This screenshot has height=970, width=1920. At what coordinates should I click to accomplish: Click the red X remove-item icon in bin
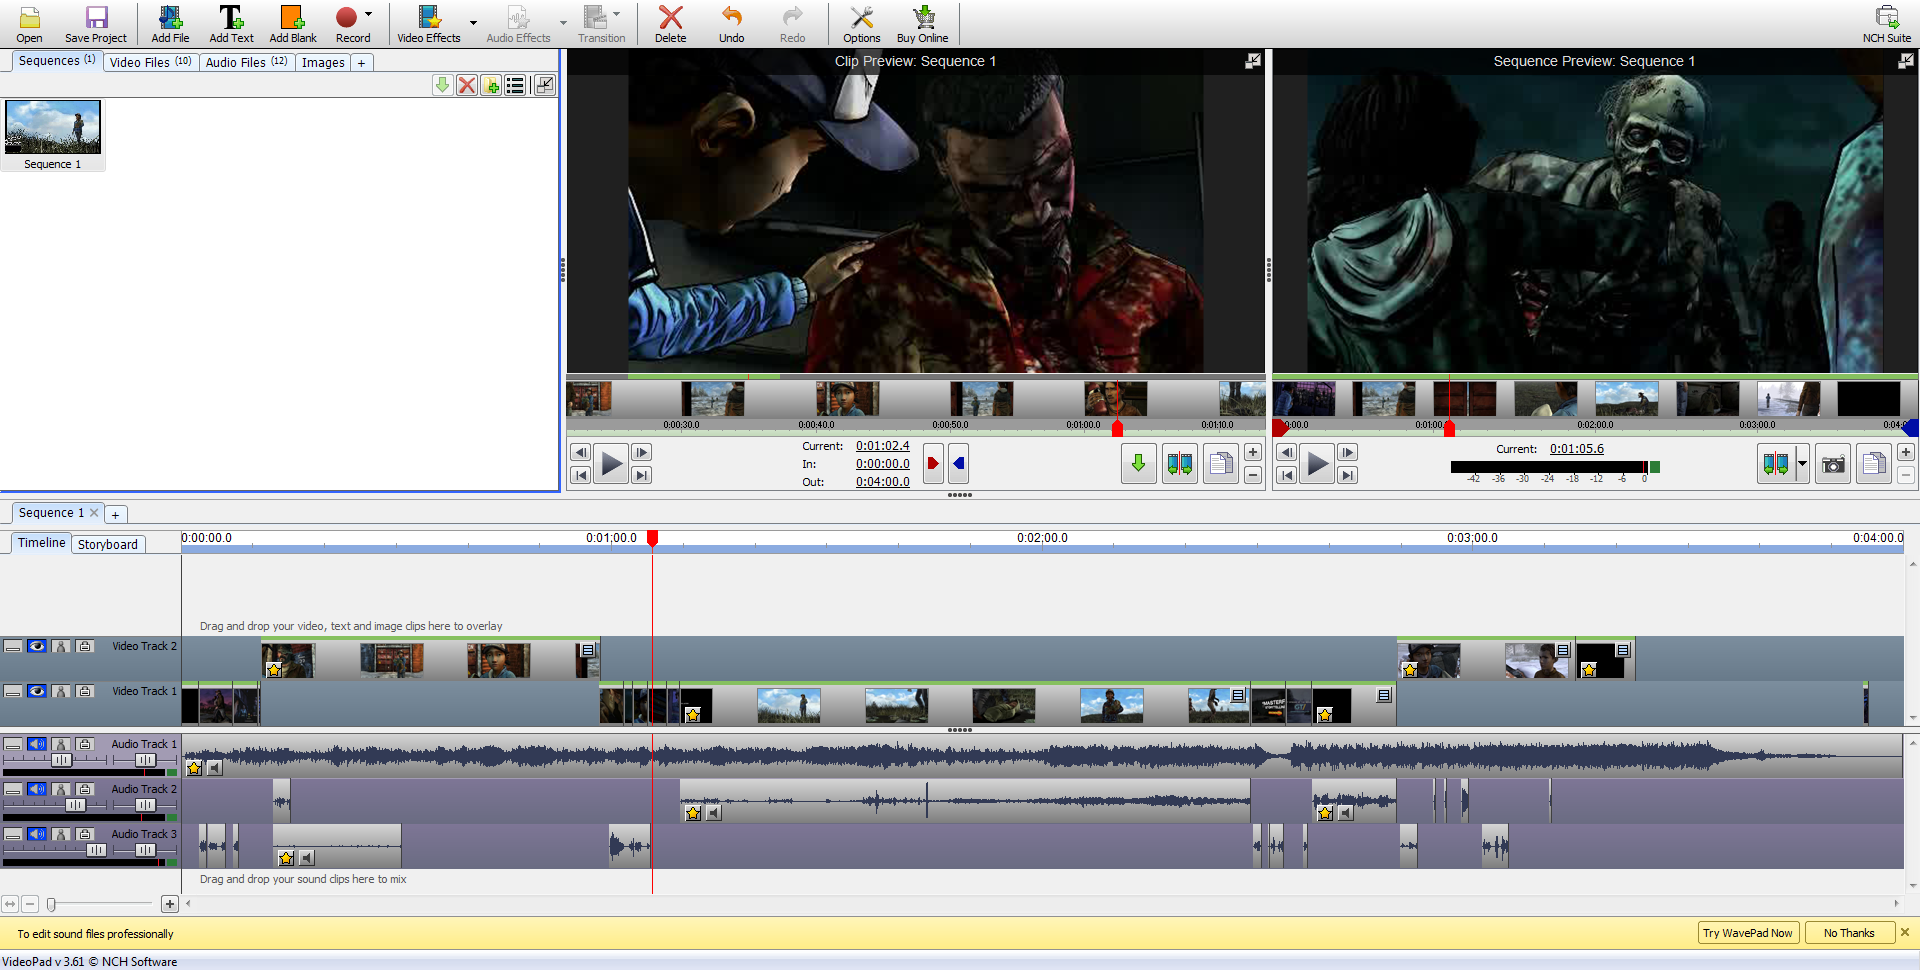(x=467, y=85)
